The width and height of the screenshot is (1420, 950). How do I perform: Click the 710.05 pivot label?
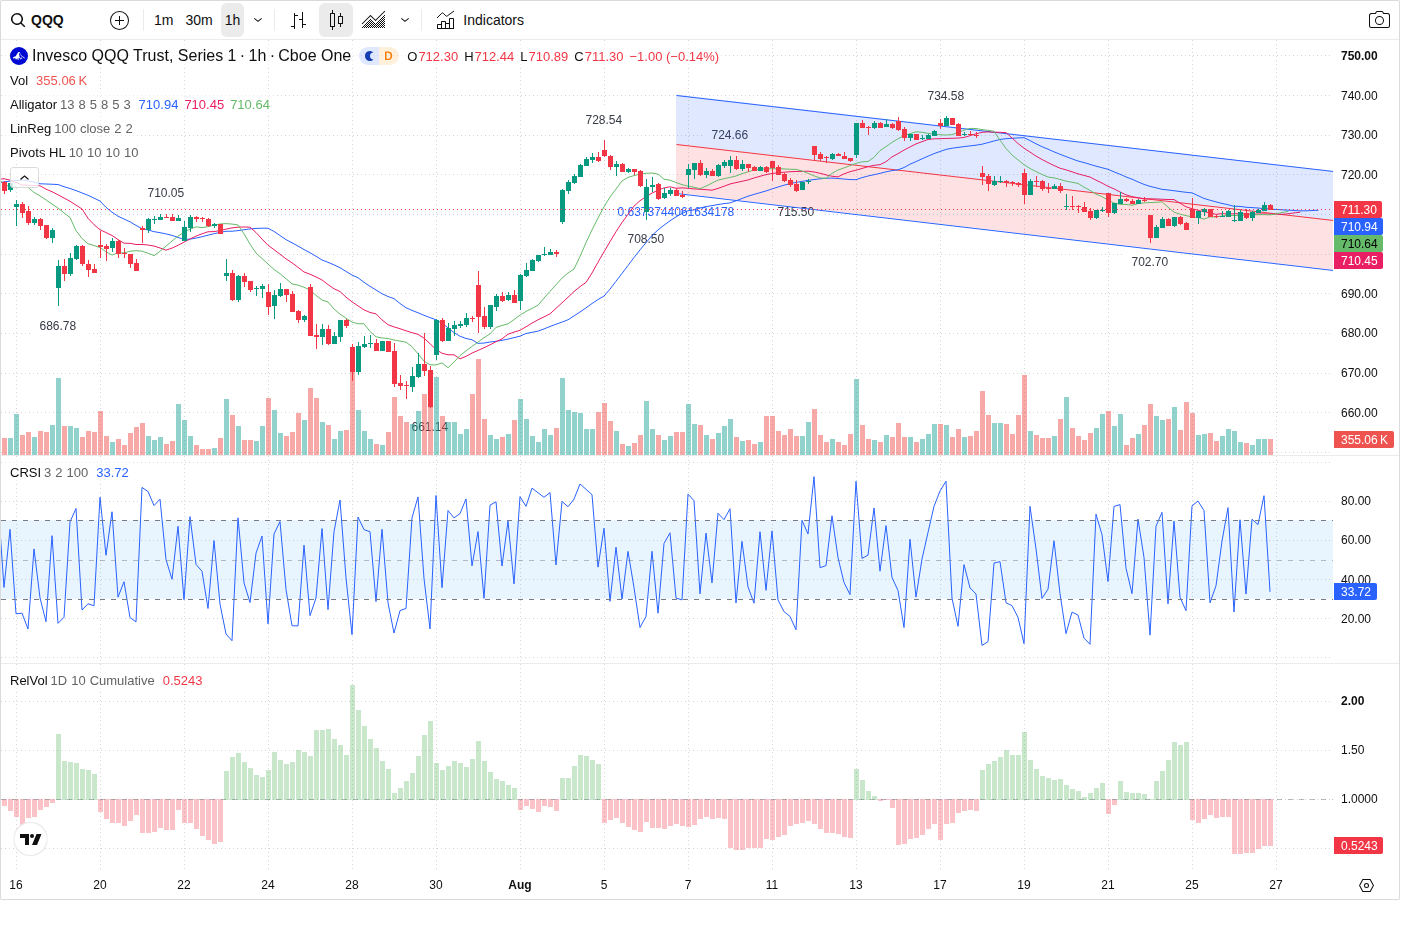[165, 193]
